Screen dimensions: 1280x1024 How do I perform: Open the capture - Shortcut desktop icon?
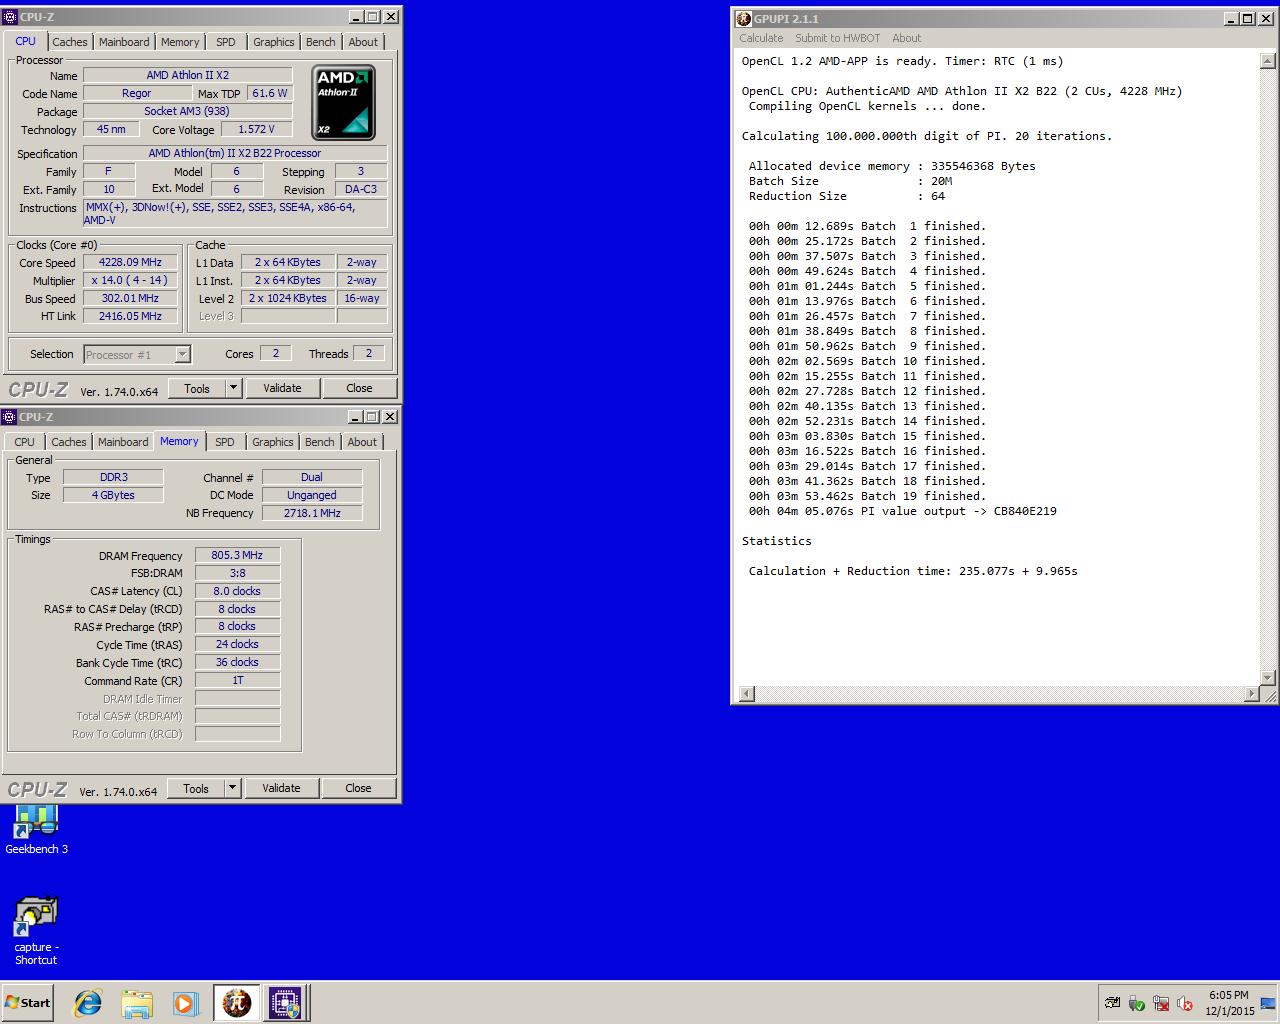pos(36,931)
